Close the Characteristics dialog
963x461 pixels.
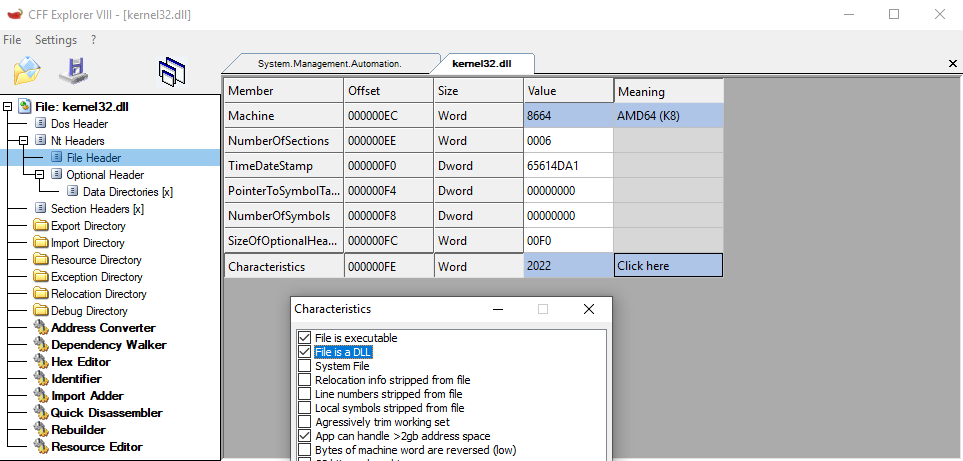pyautogui.click(x=588, y=309)
